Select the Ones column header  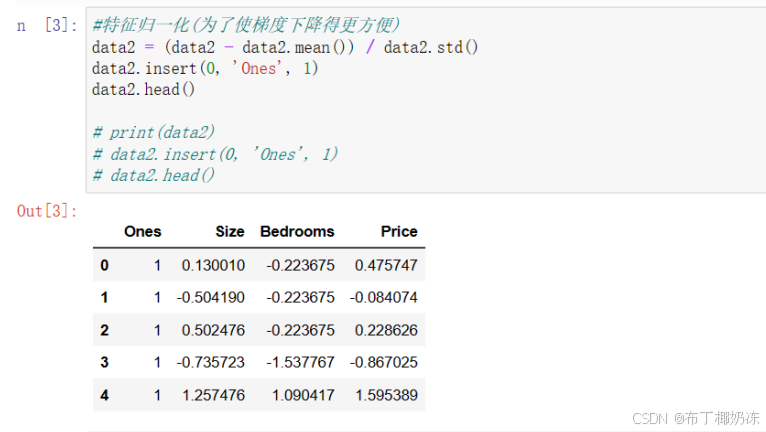point(143,232)
